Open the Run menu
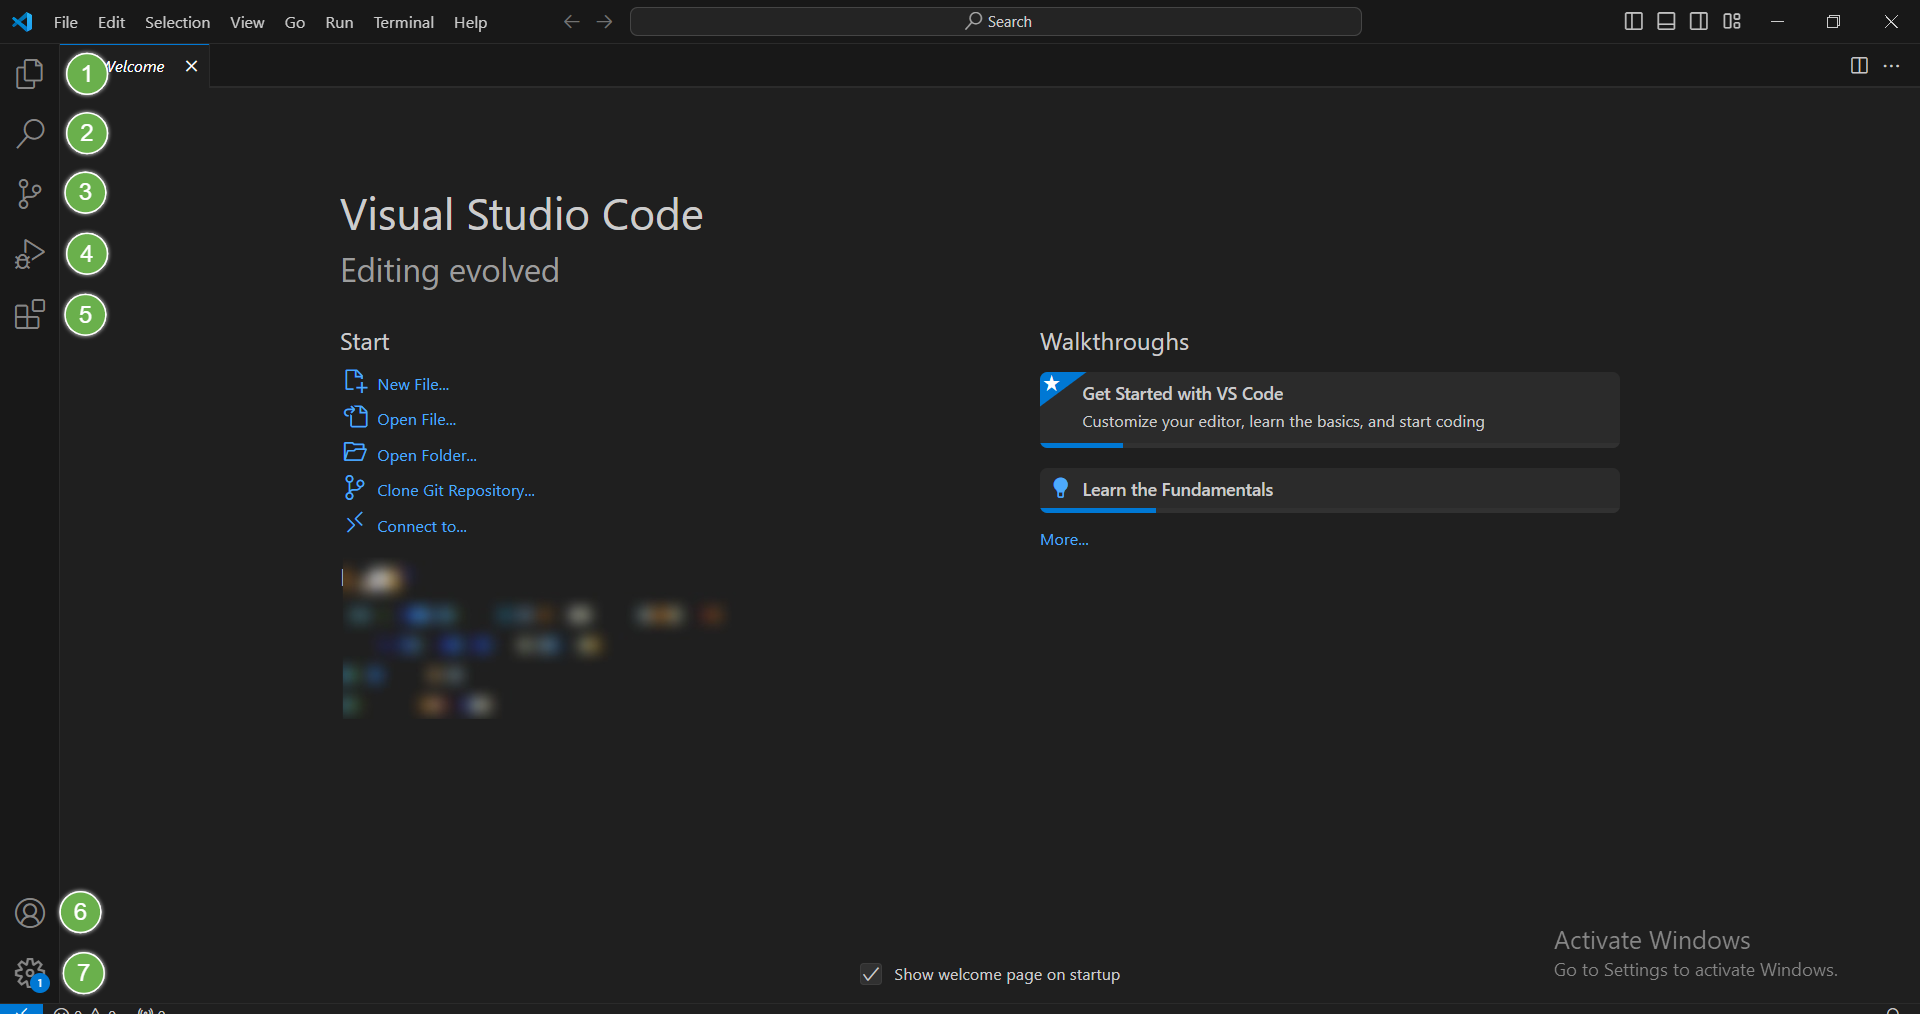 coord(339,22)
